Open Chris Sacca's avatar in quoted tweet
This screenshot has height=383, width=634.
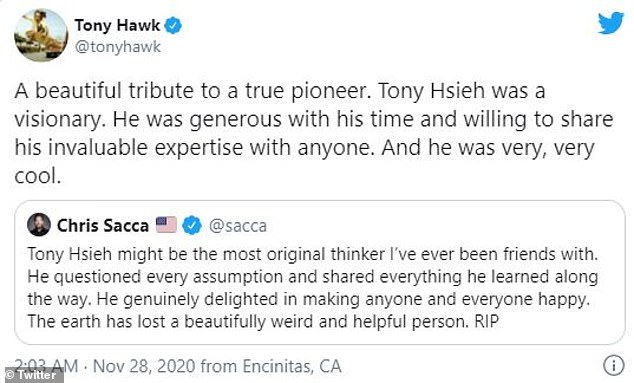coord(39,225)
